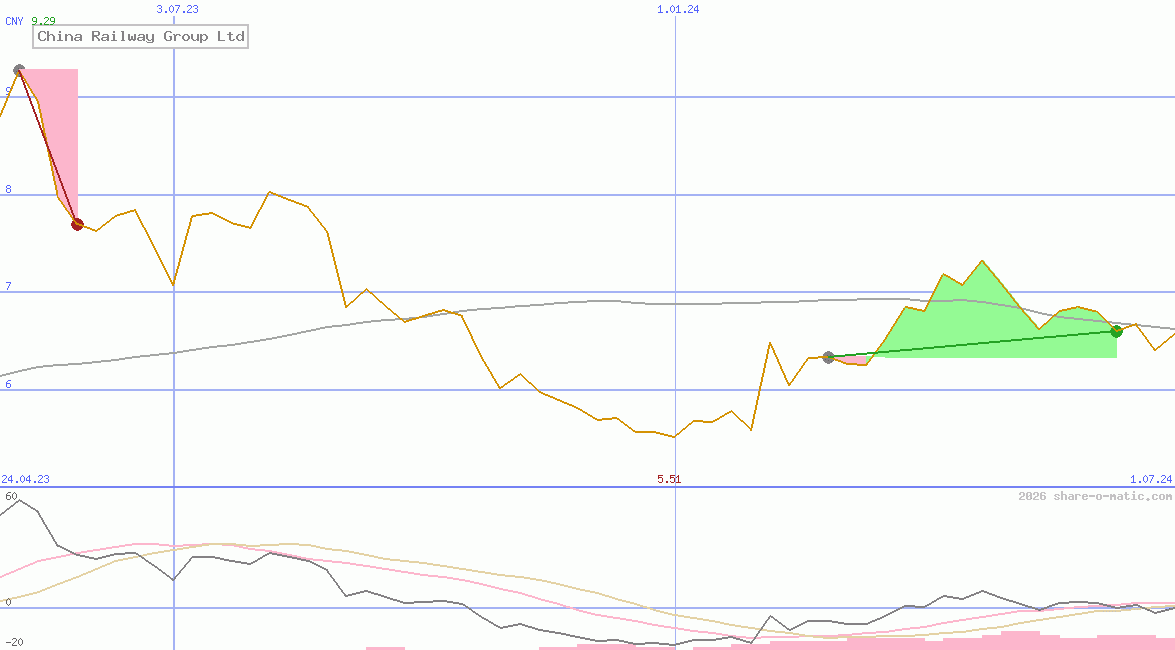The width and height of the screenshot is (1175, 650).
Task: Click the red trade-end marker
Action: click(x=77, y=224)
